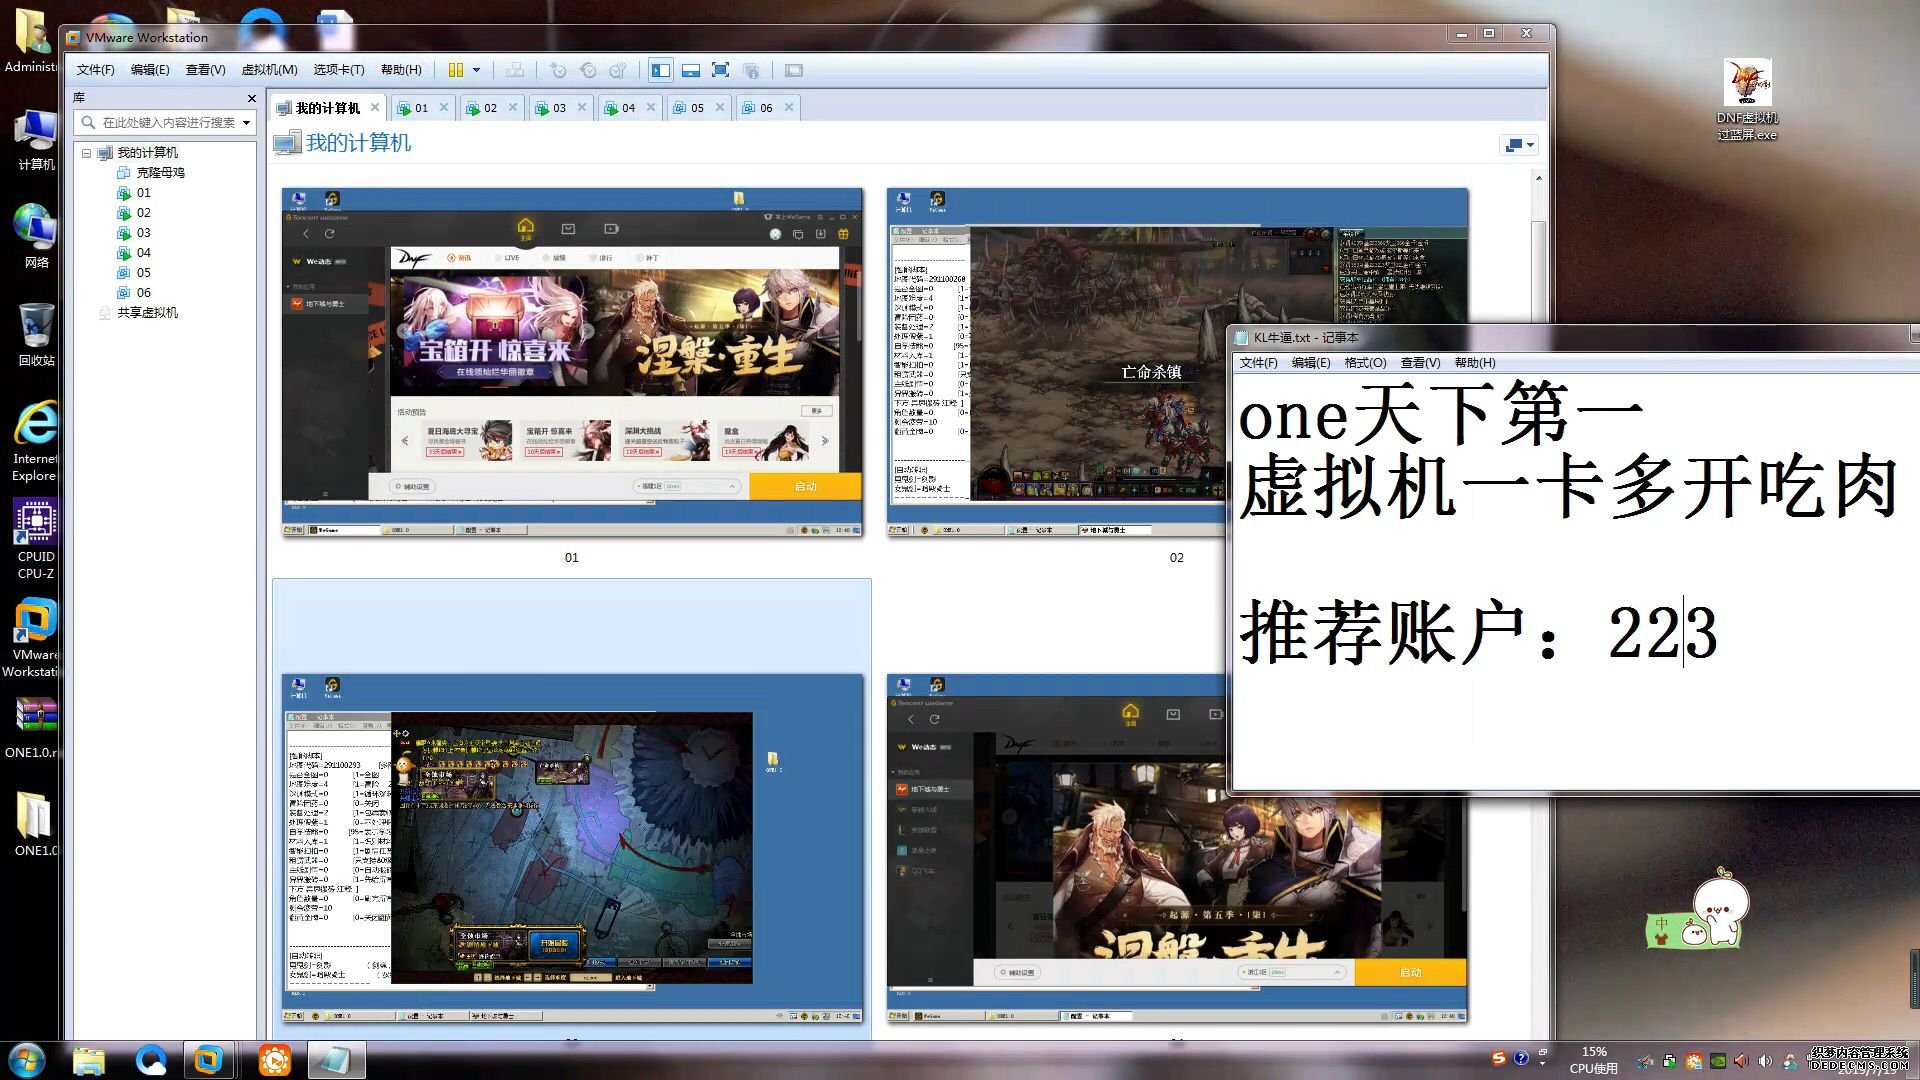Open Notepad's 帮助(H) menu
The image size is (1920, 1080).
(x=1475, y=363)
